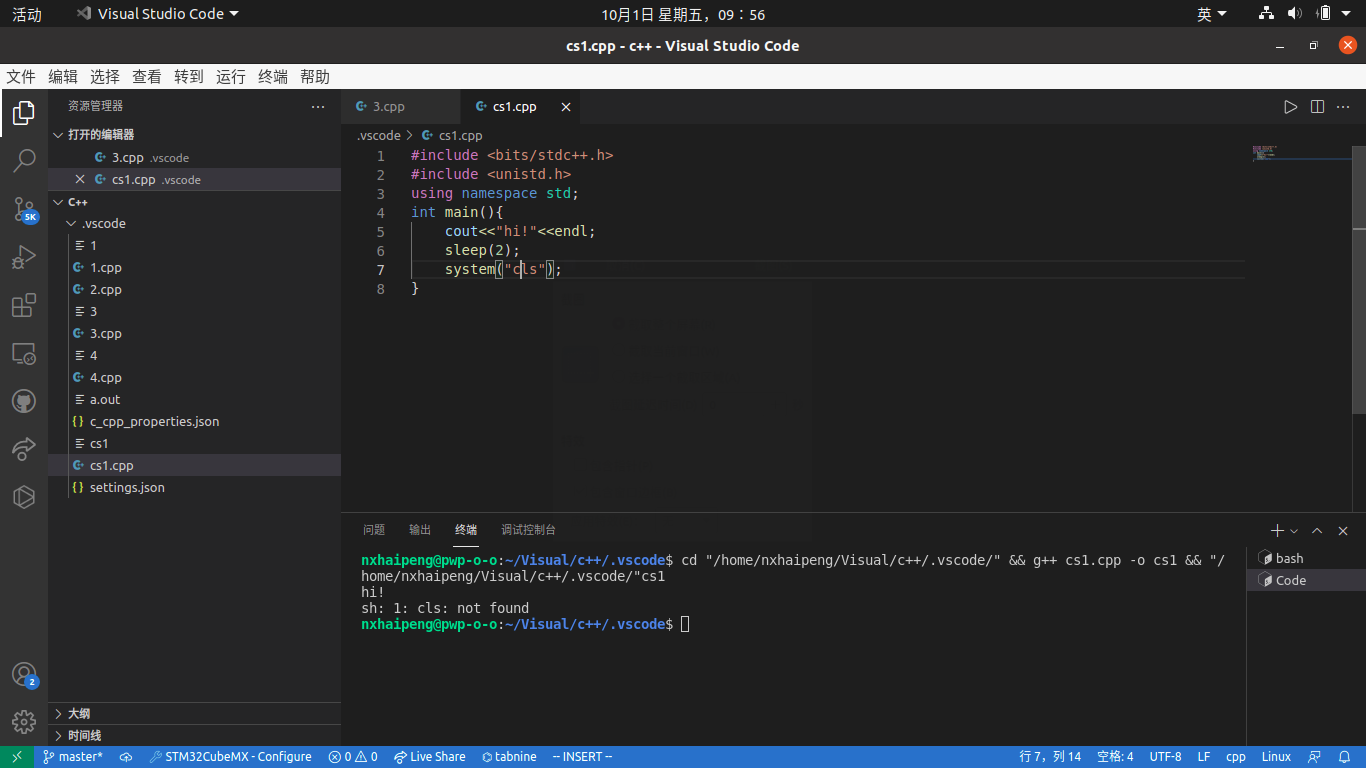Open settings.json in file explorer
Screen dimensions: 1366x768
194,488
